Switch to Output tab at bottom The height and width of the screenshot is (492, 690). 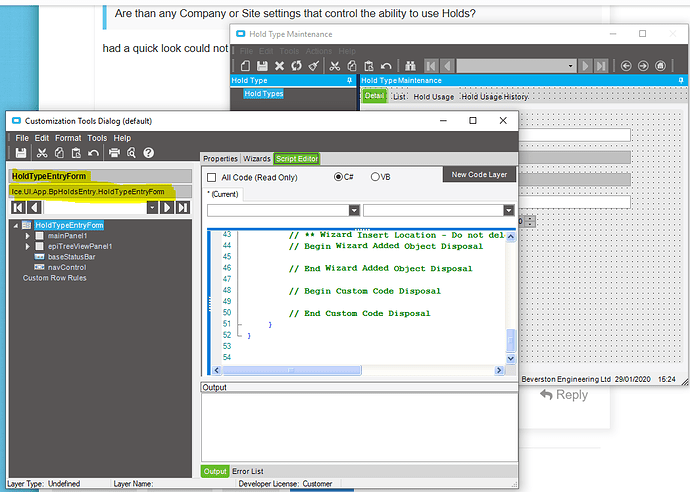coord(215,471)
